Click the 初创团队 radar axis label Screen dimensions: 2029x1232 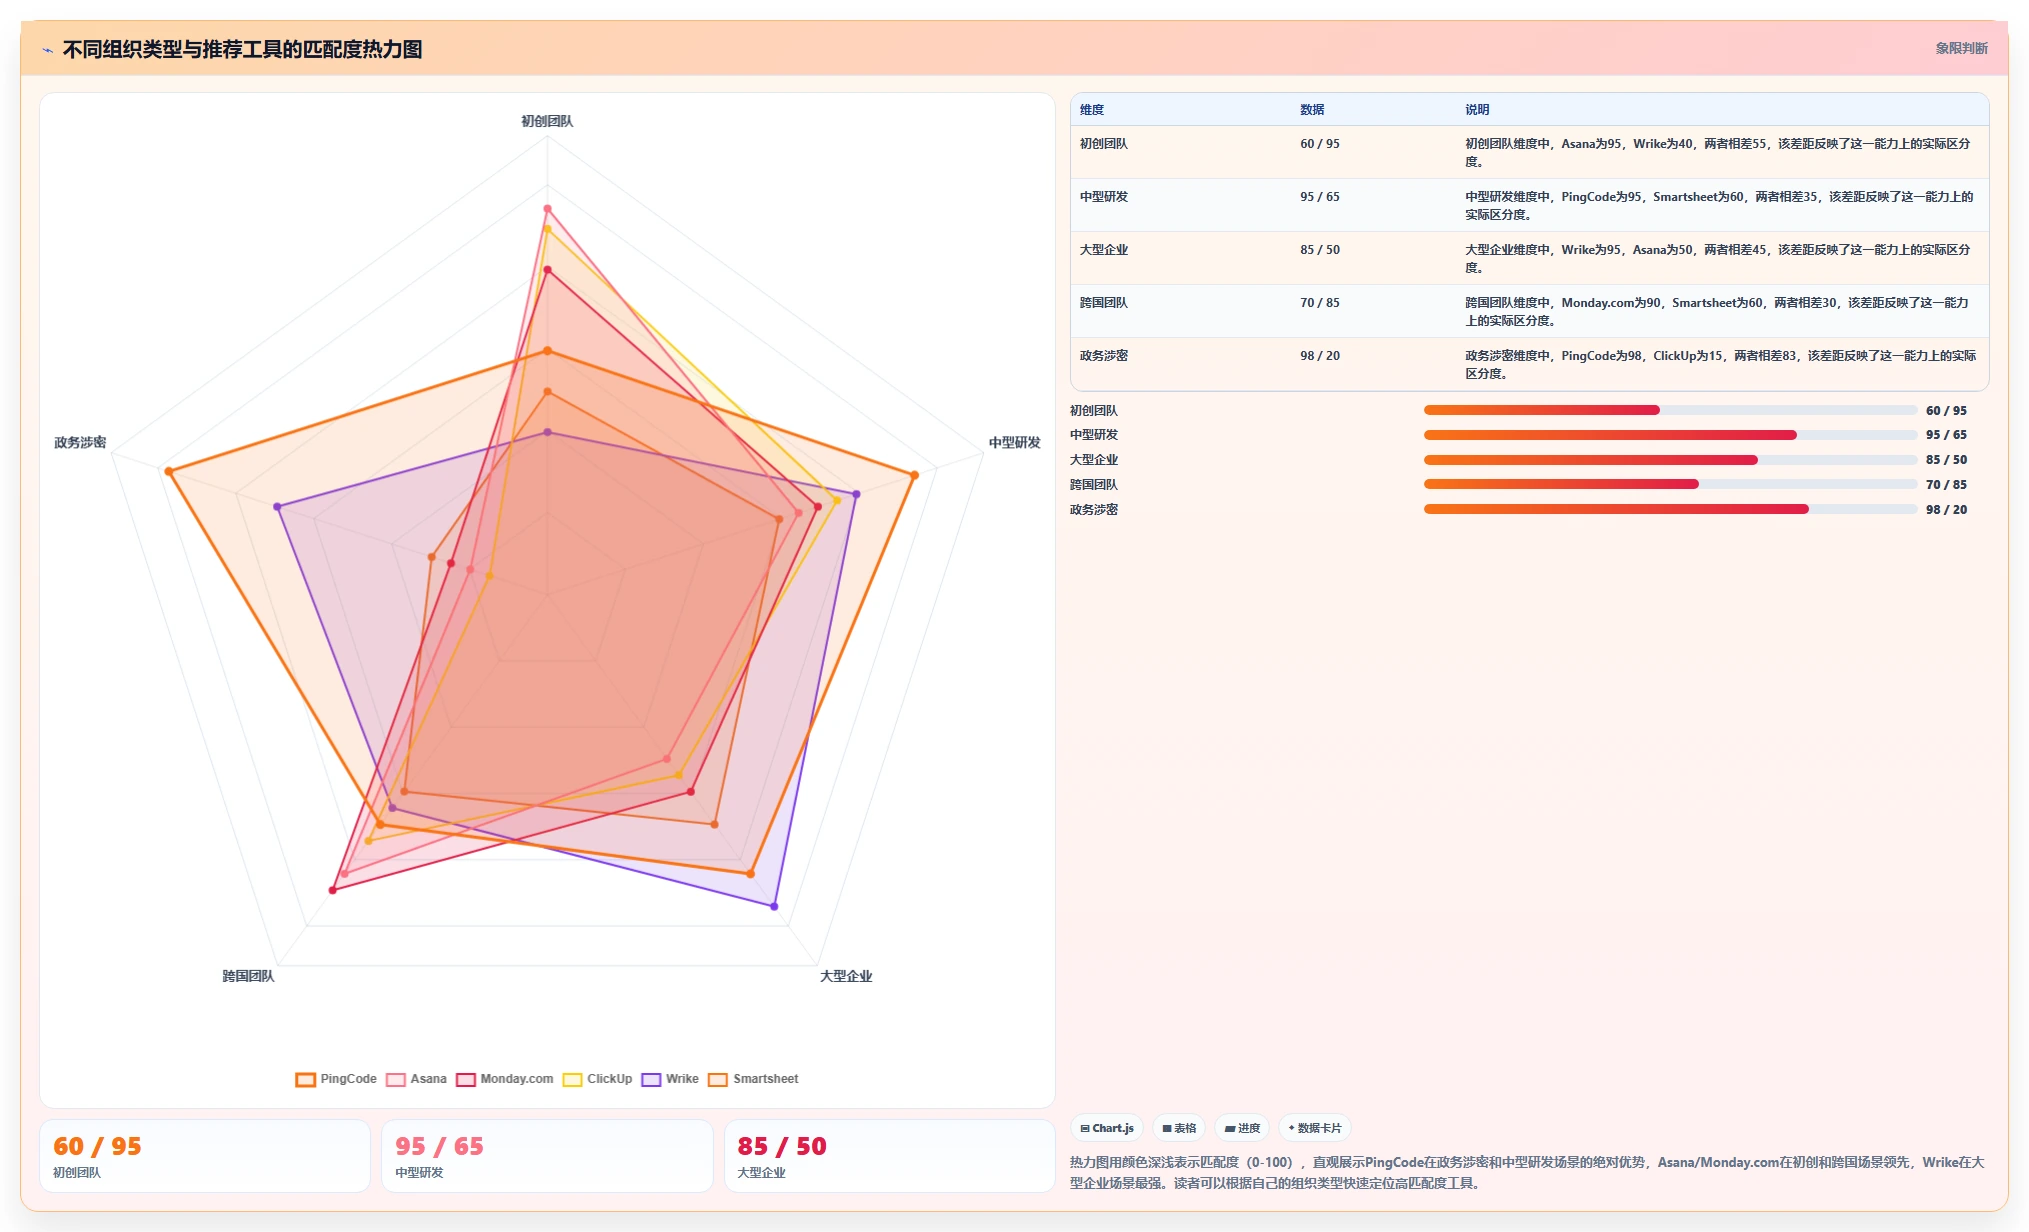pos(547,121)
